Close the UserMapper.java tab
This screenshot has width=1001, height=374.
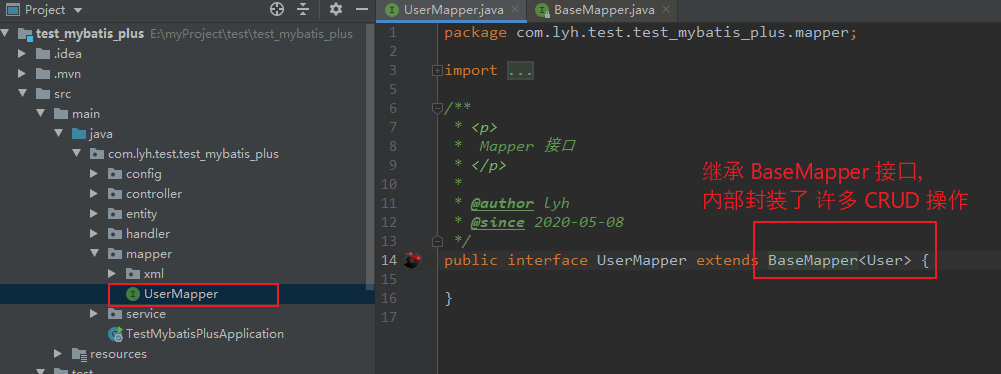515,10
